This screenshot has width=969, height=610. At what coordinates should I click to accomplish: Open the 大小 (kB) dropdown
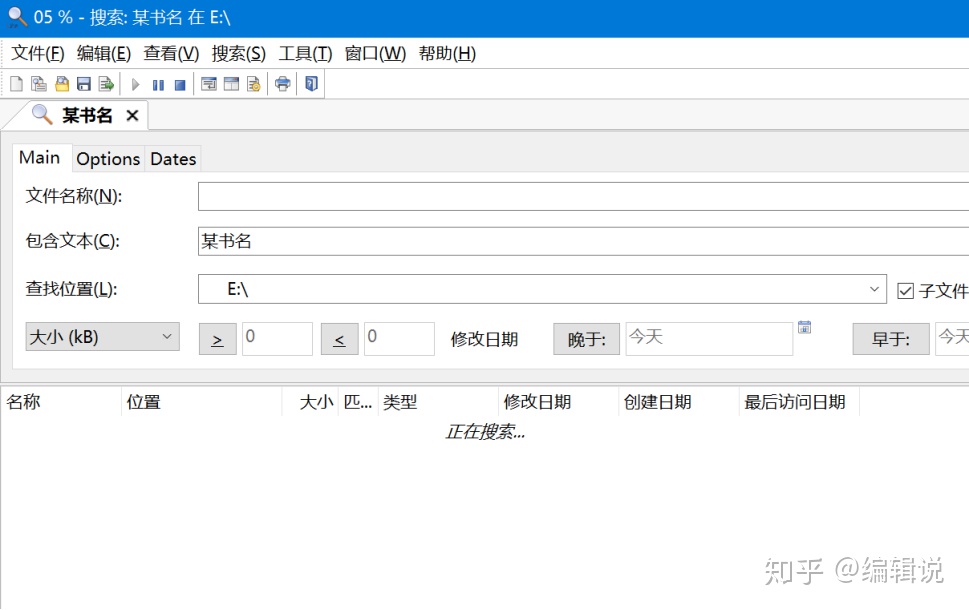pos(103,337)
